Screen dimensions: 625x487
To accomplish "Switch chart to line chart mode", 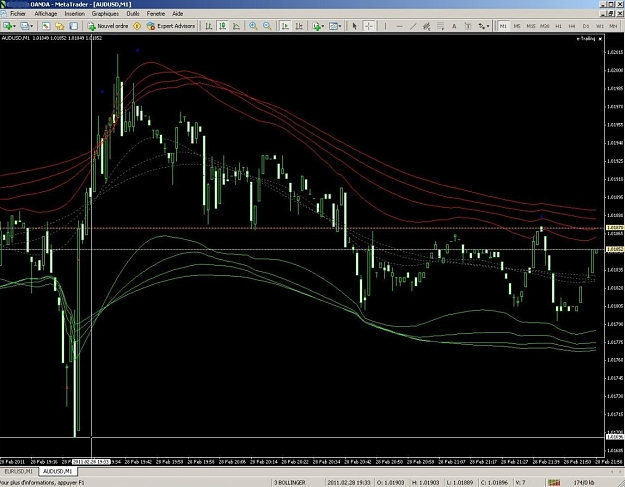I will coord(236,26).
